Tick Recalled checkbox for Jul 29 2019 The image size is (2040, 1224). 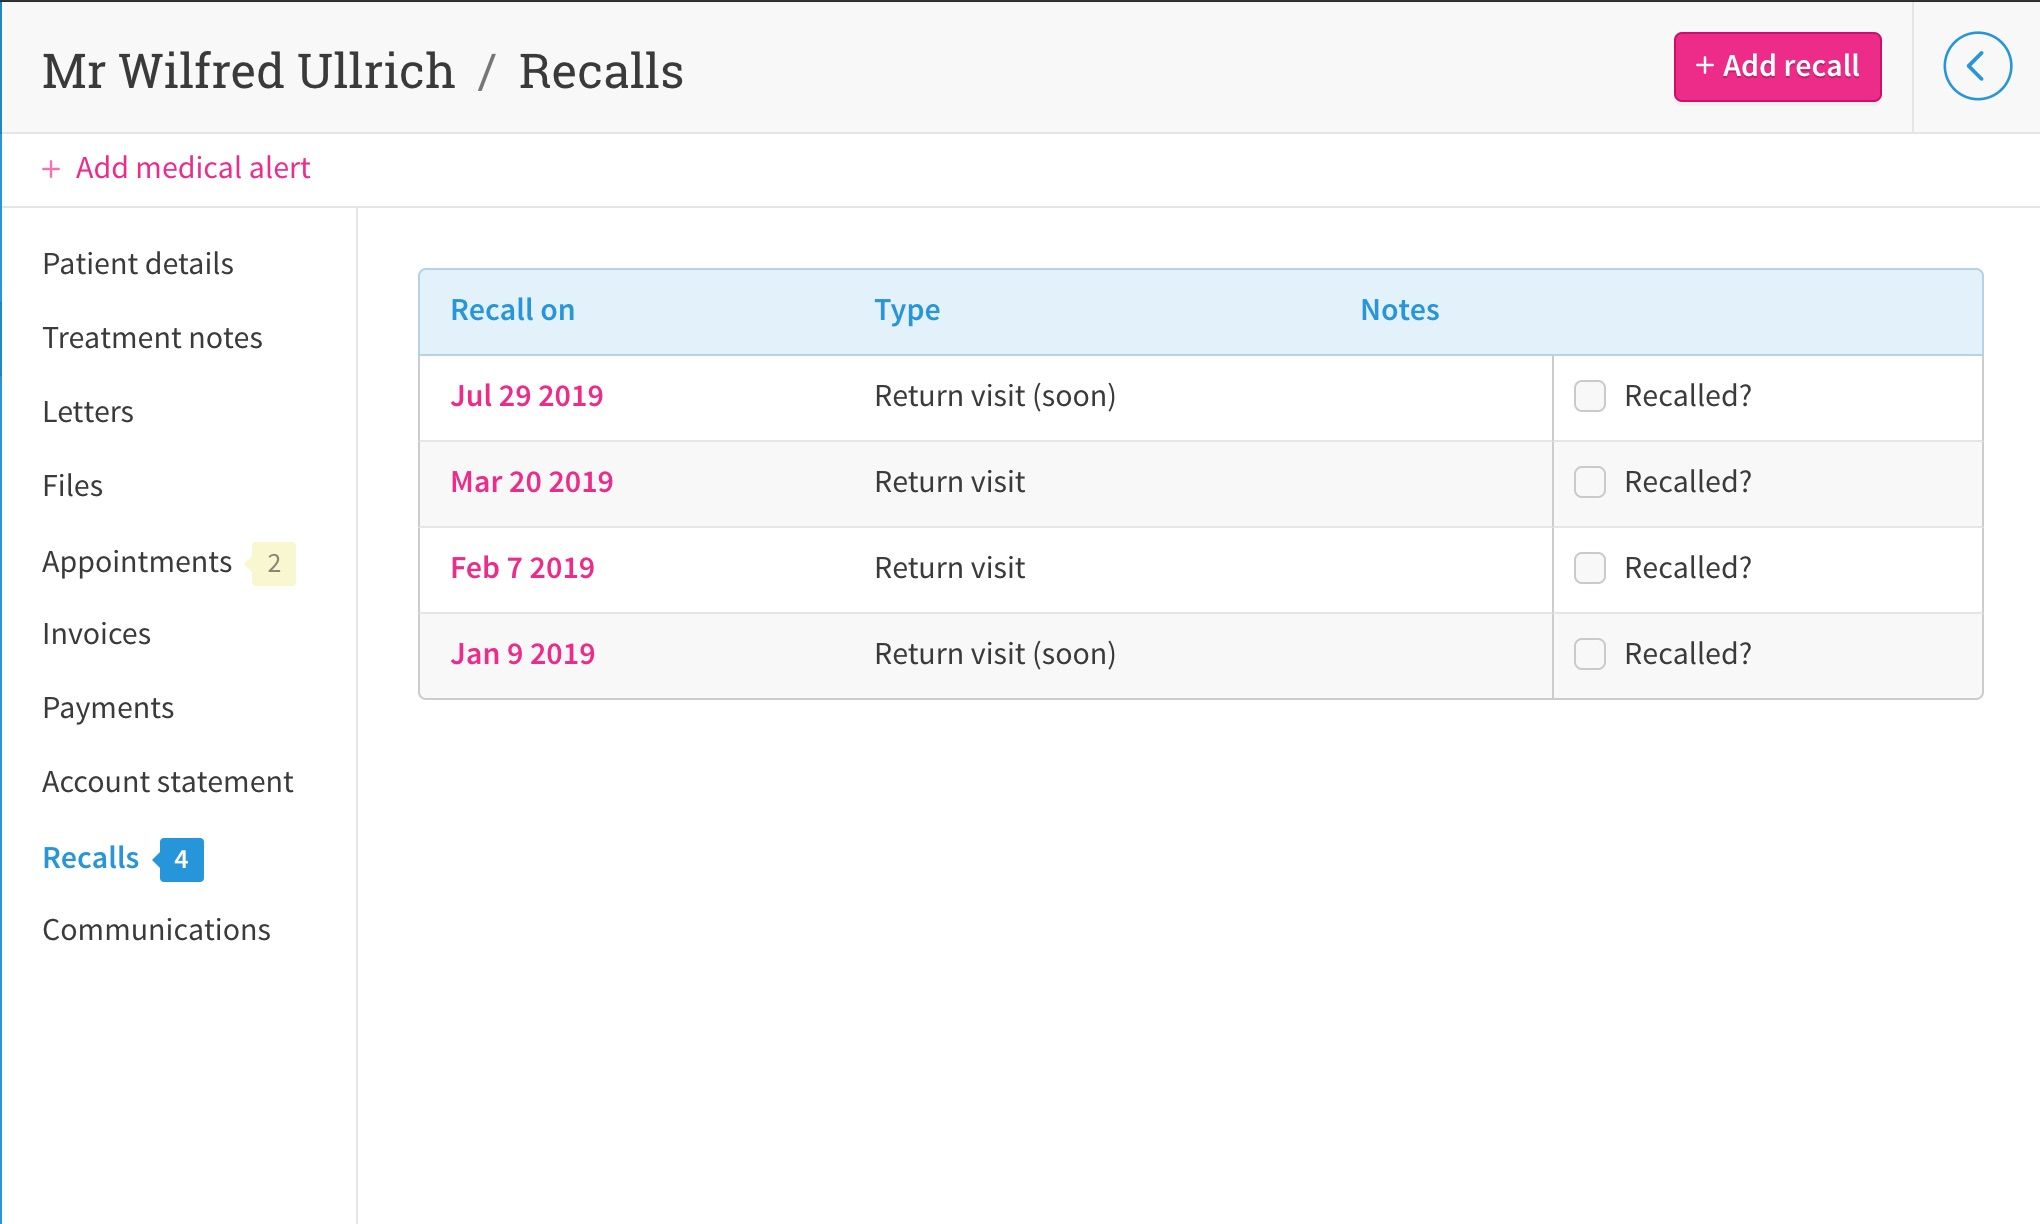coord(1589,396)
